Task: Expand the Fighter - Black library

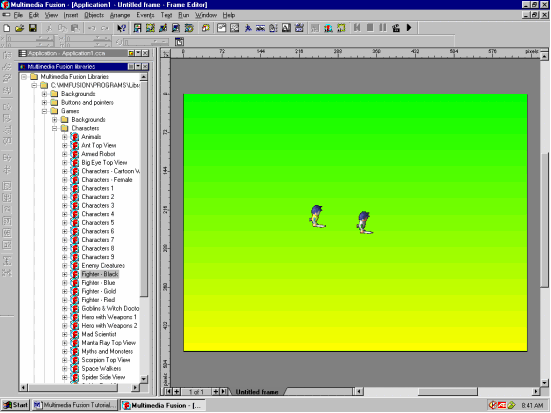Action: (65, 274)
